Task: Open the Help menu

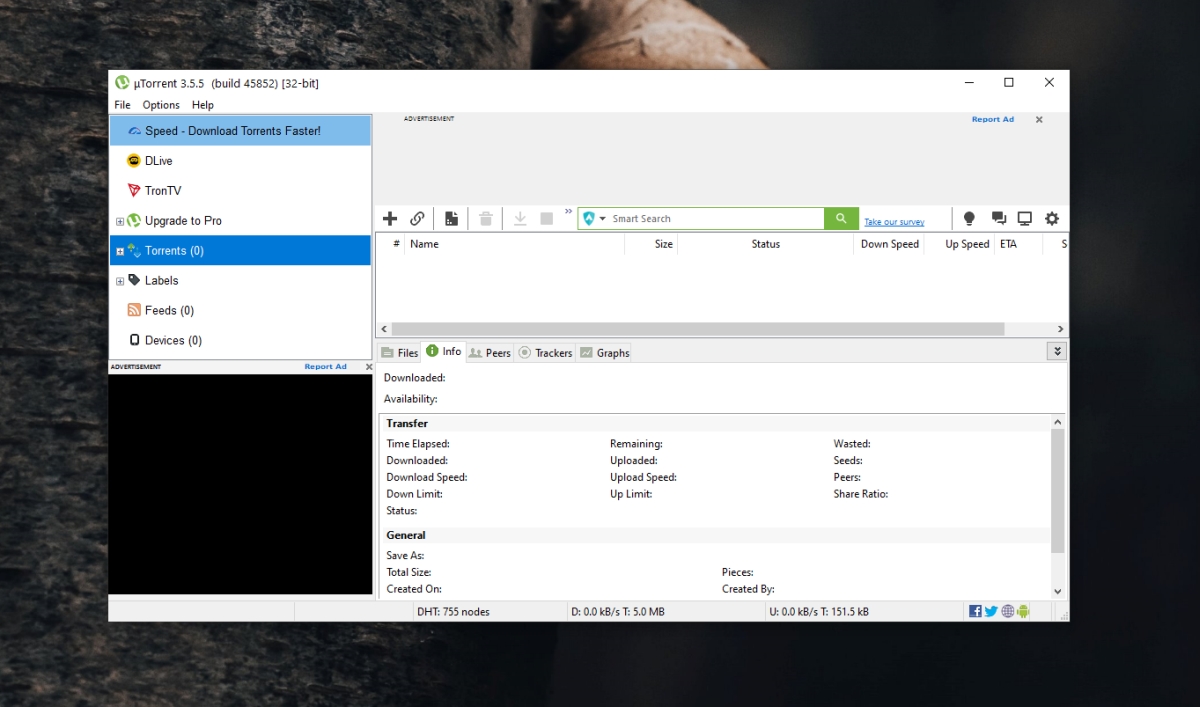Action: (203, 105)
